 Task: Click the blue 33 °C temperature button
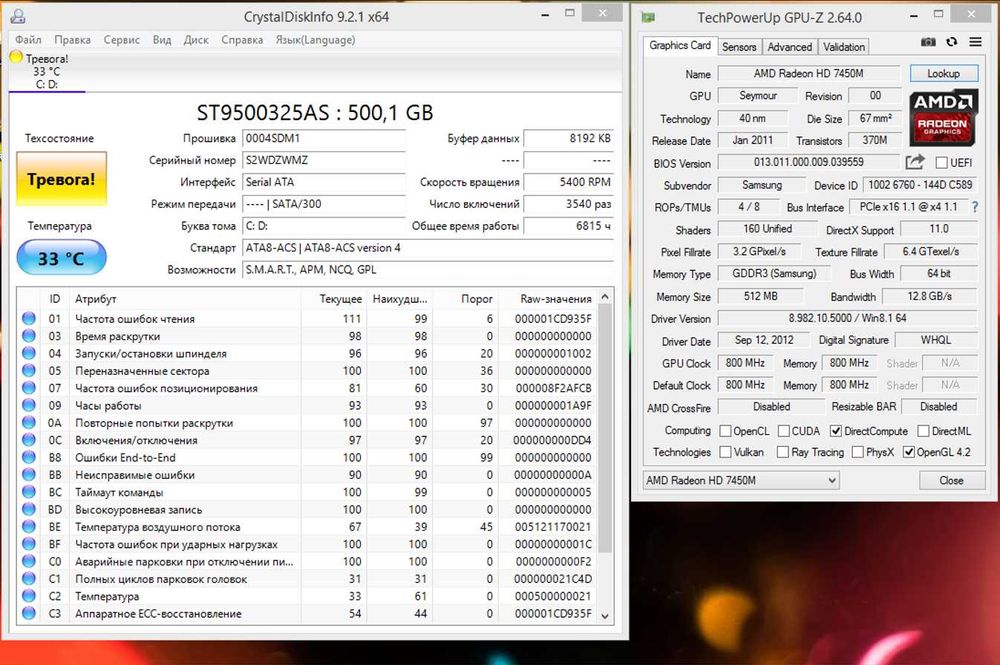pyautogui.click(x=61, y=258)
